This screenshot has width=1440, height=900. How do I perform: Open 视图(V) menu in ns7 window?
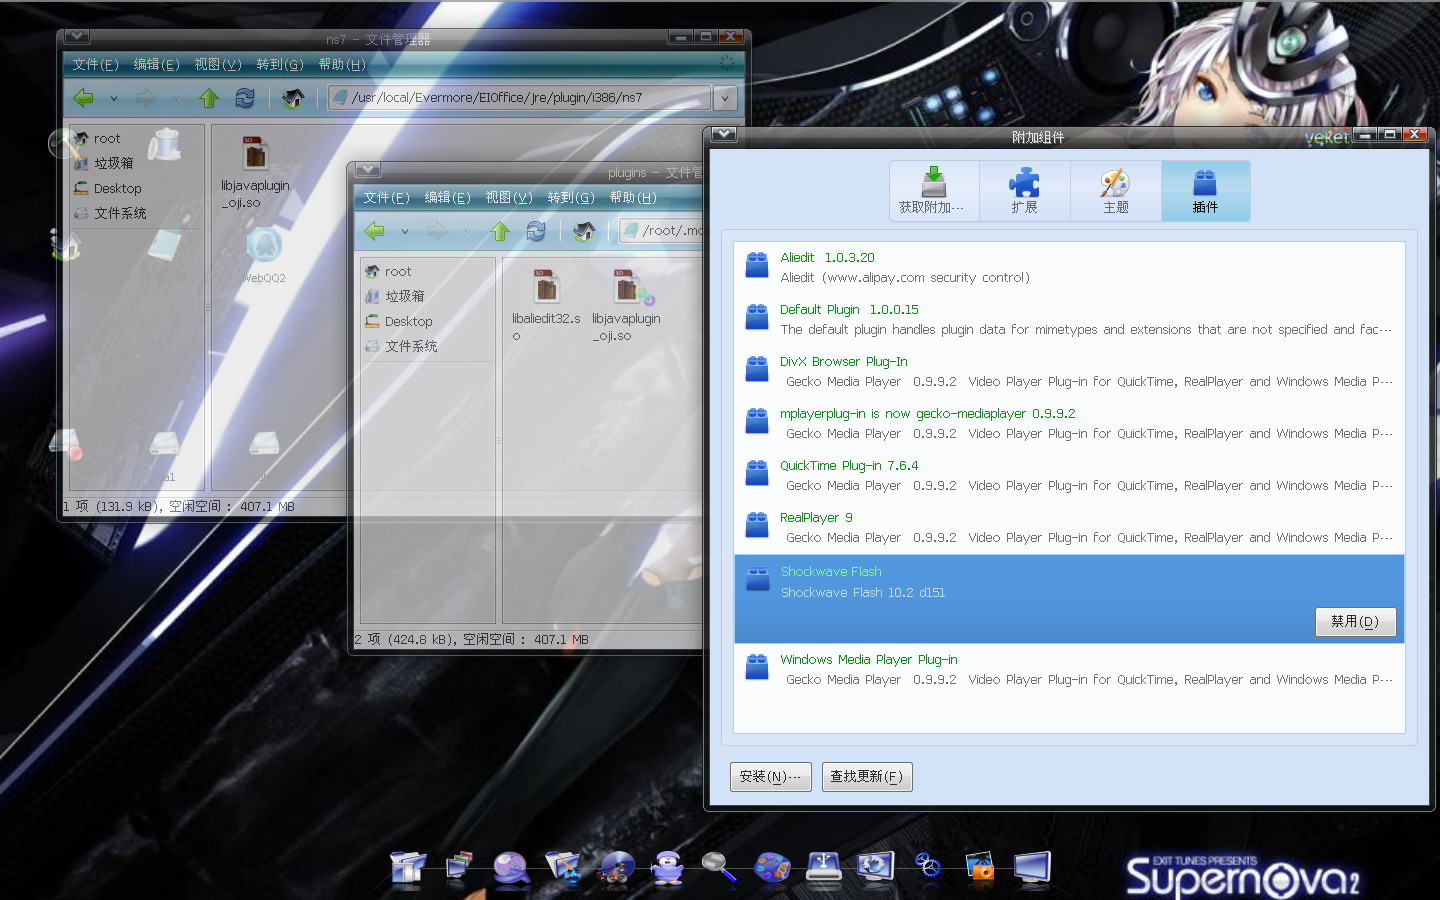pos(218,64)
